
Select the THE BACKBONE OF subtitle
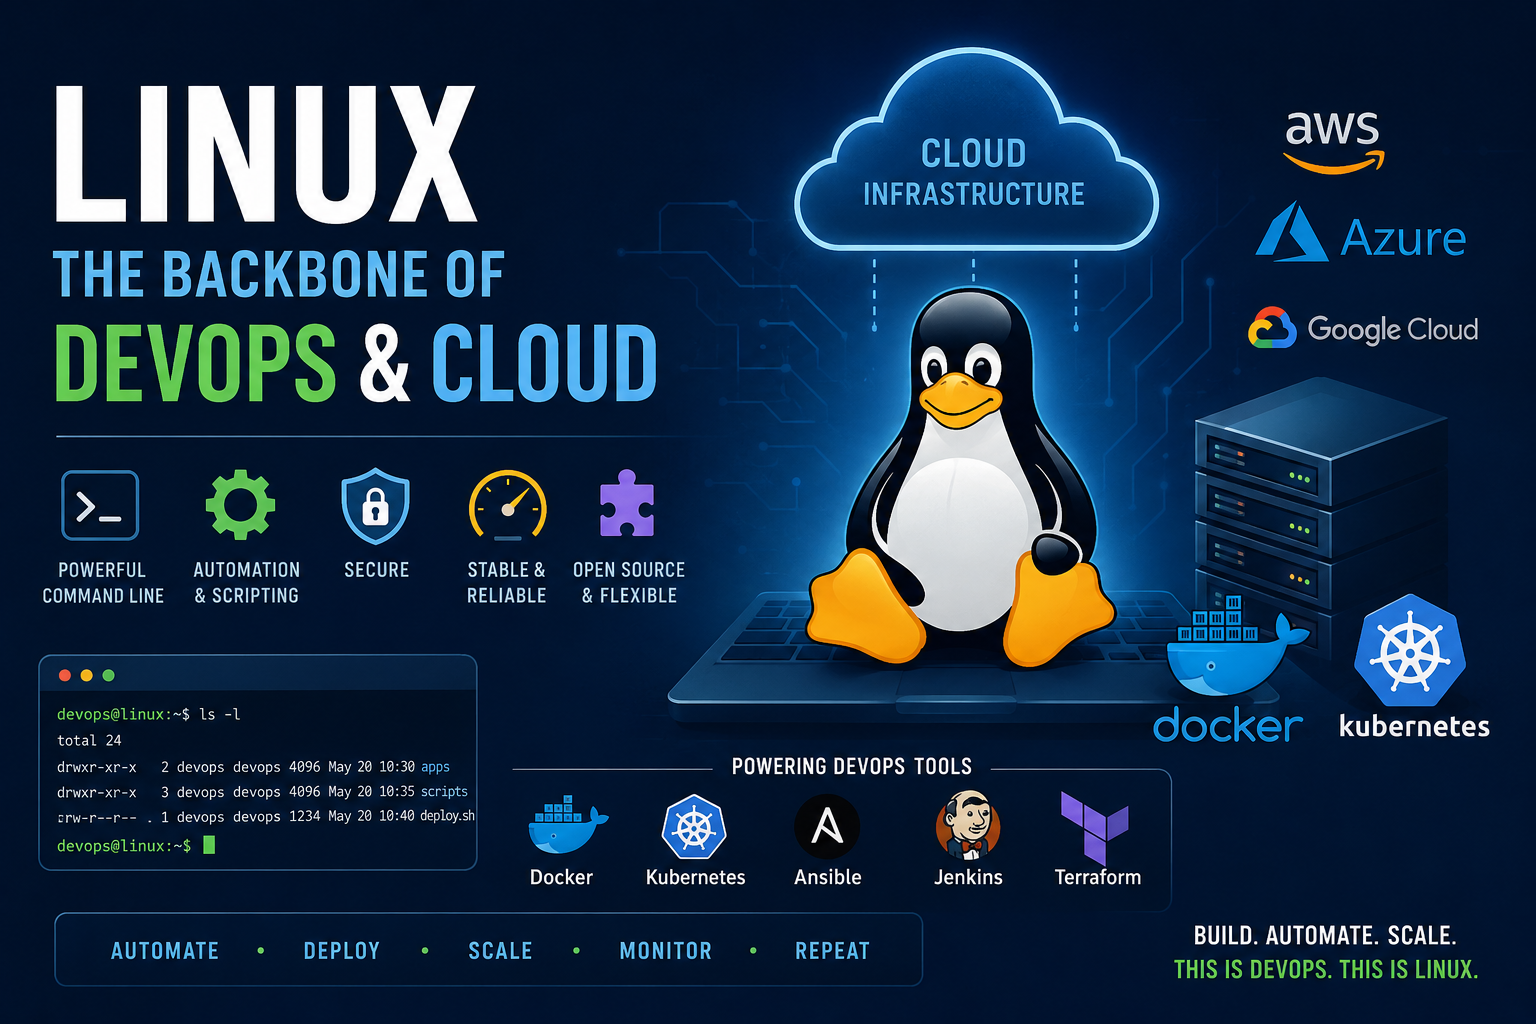pos(279,275)
